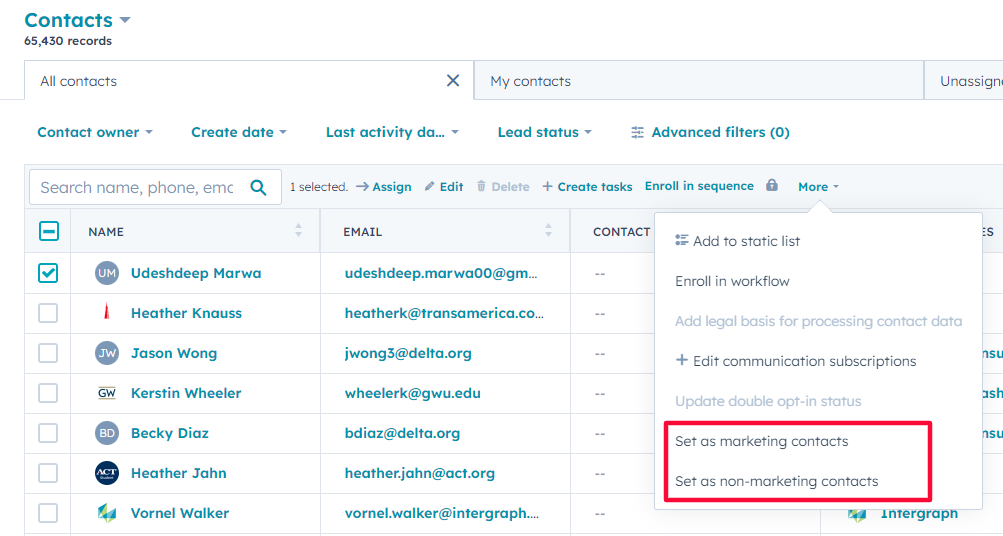The width and height of the screenshot is (1003, 536).
Task: Click the contact search input field
Action: (x=136, y=187)
